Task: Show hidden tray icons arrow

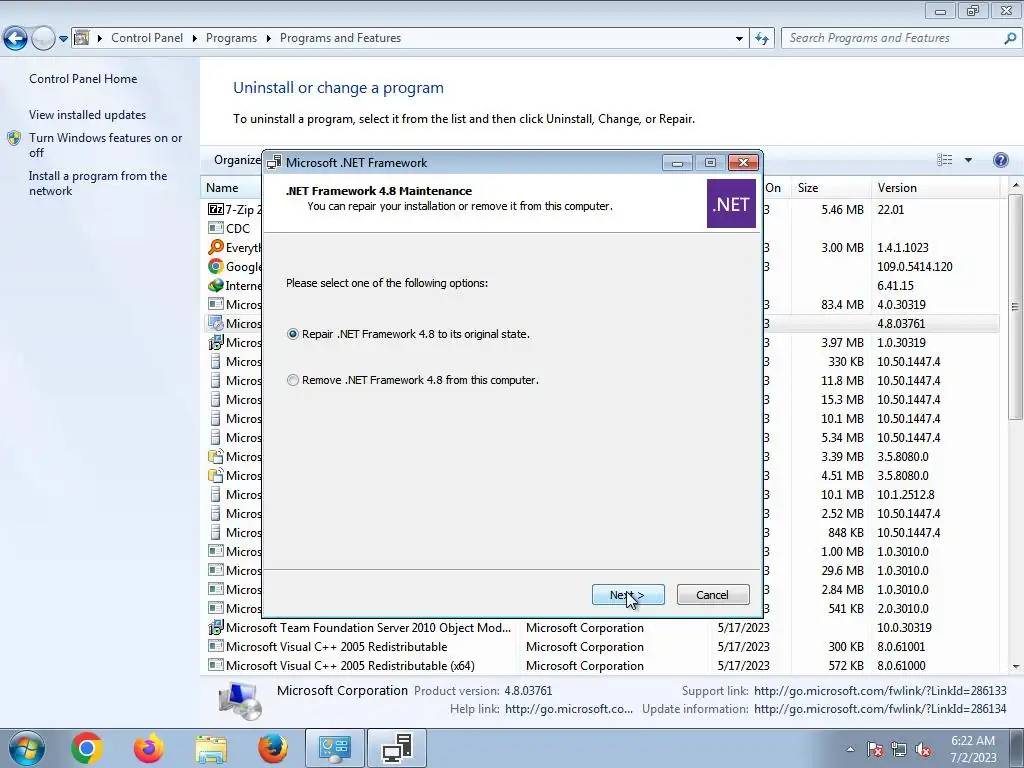Action: pyautogui.click(x=850, y=749)
